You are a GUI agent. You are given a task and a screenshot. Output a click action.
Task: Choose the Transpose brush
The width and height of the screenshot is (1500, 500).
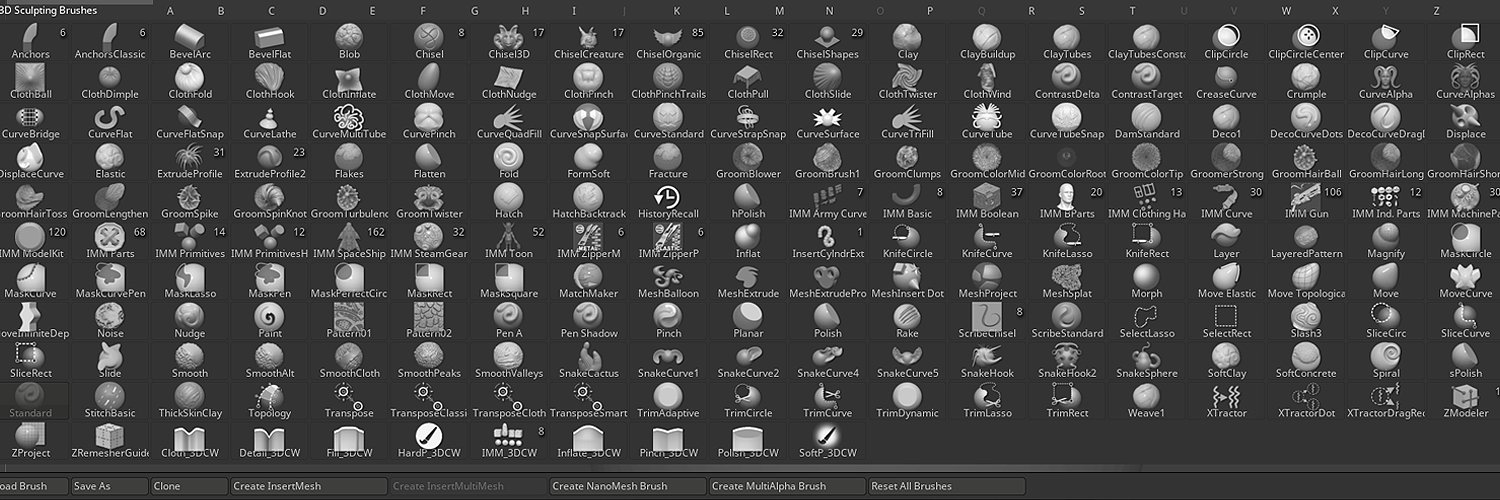tap(349, 402)
